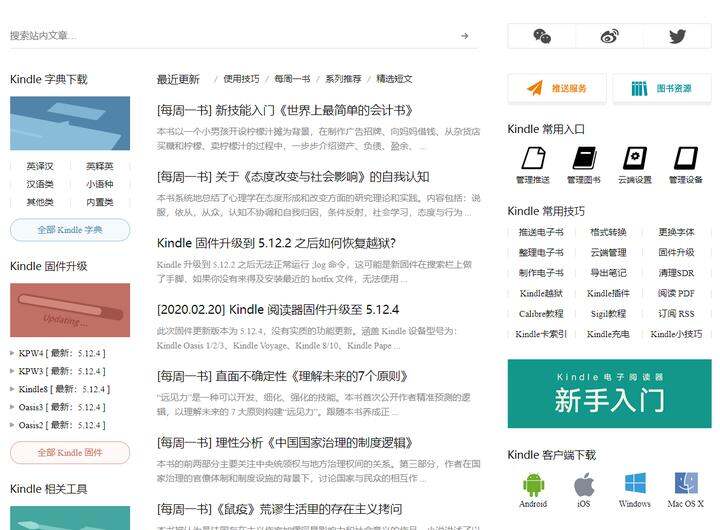Open 管理推送 document icon

533,158
